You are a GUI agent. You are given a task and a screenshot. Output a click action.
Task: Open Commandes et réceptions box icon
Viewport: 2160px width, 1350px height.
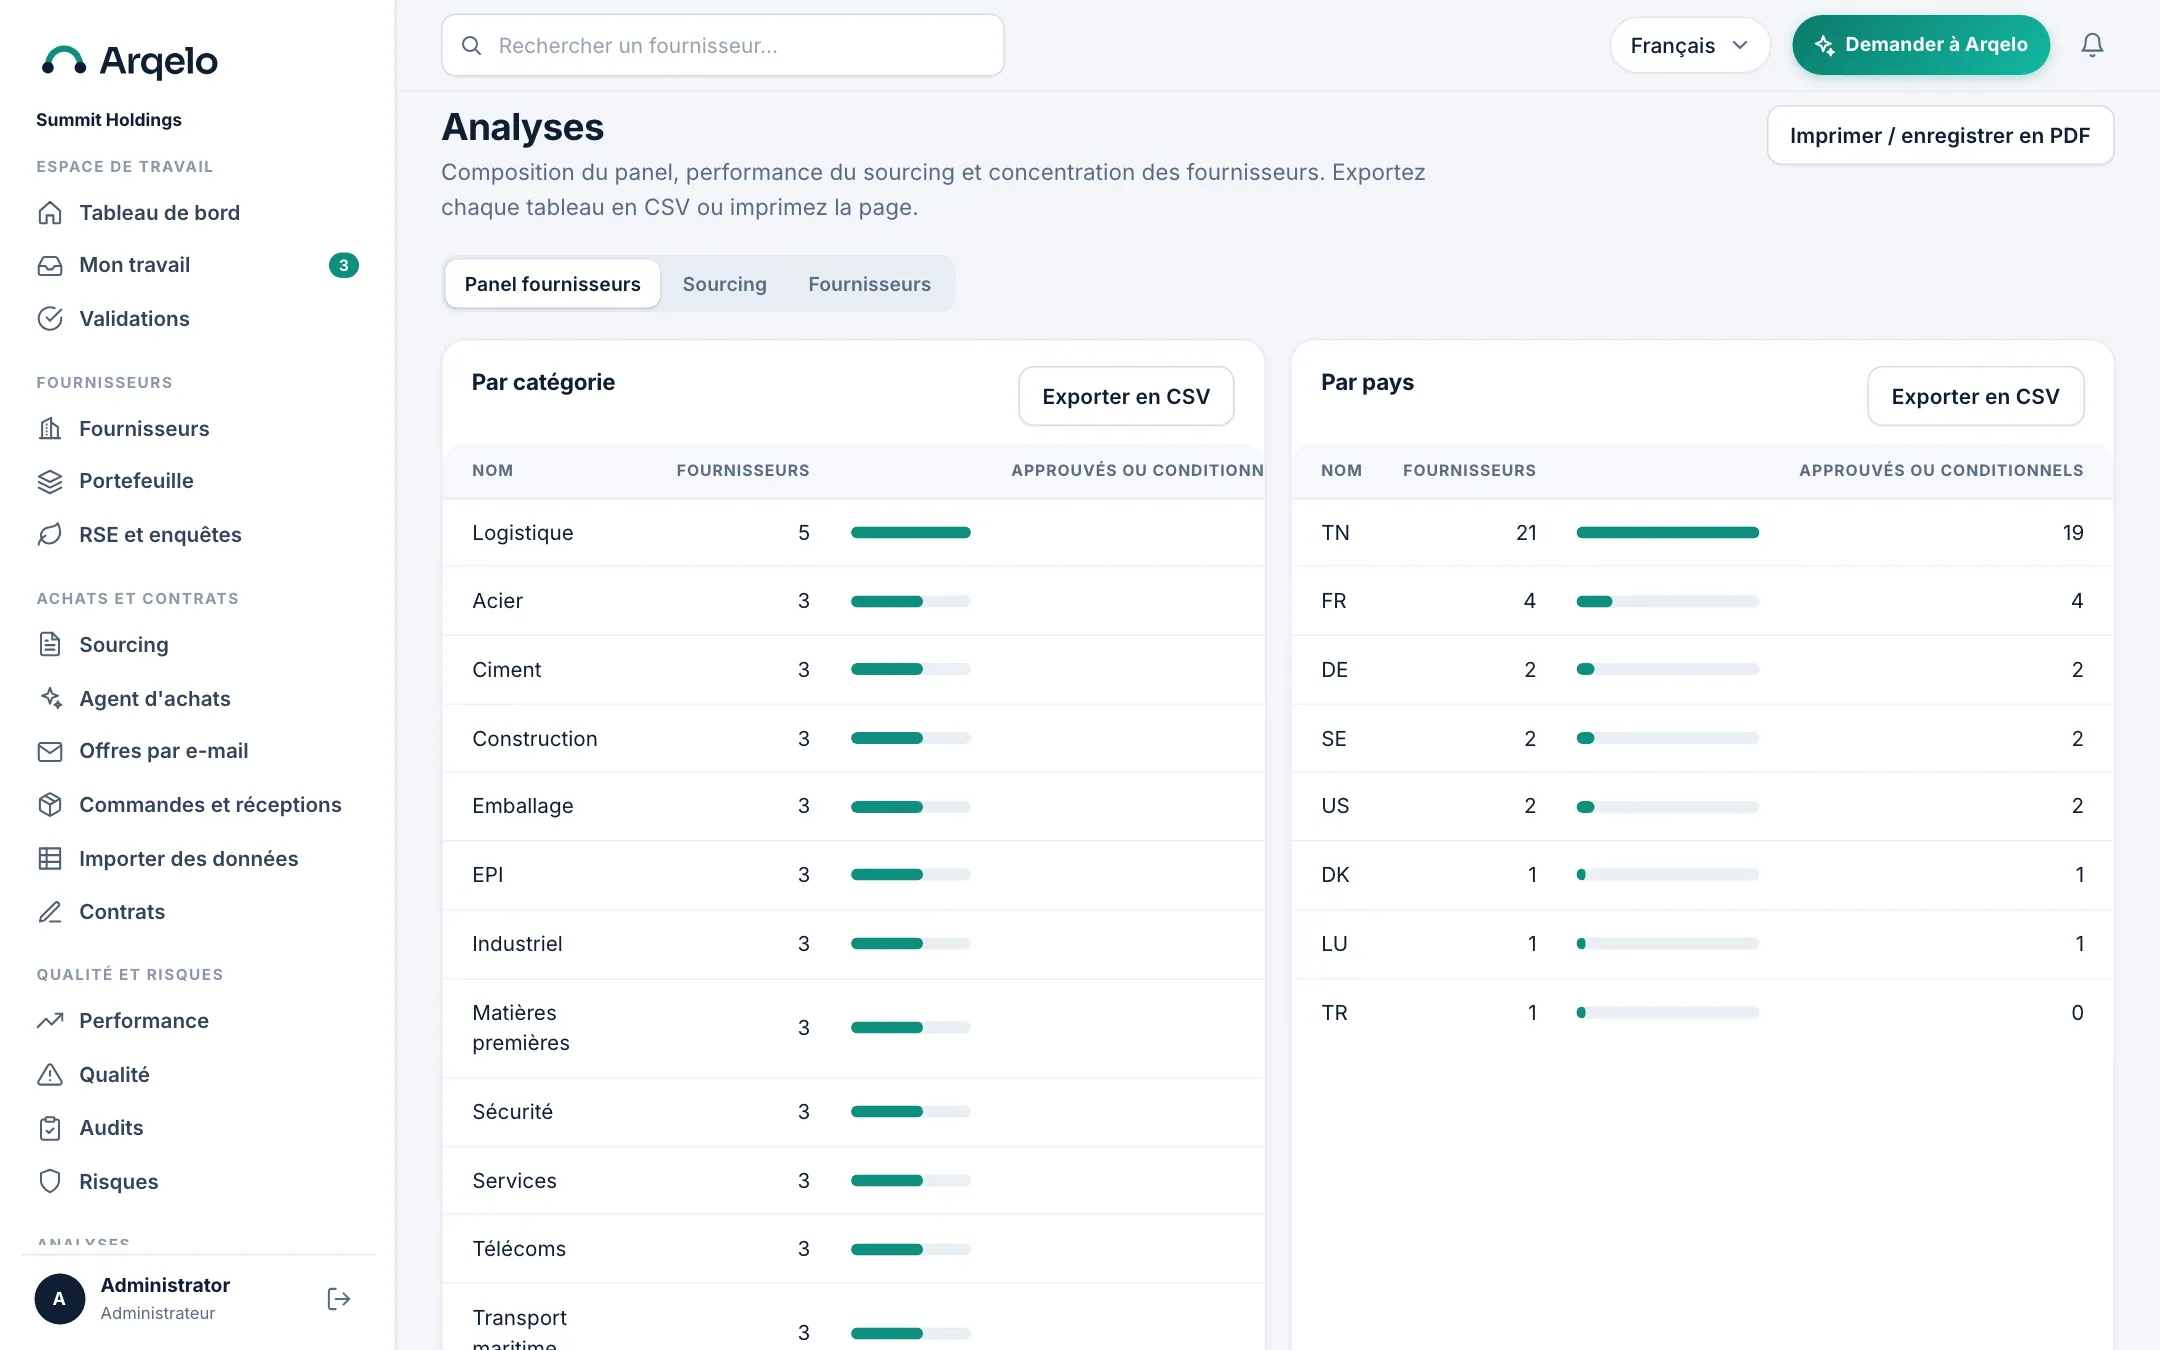point(50,805)
